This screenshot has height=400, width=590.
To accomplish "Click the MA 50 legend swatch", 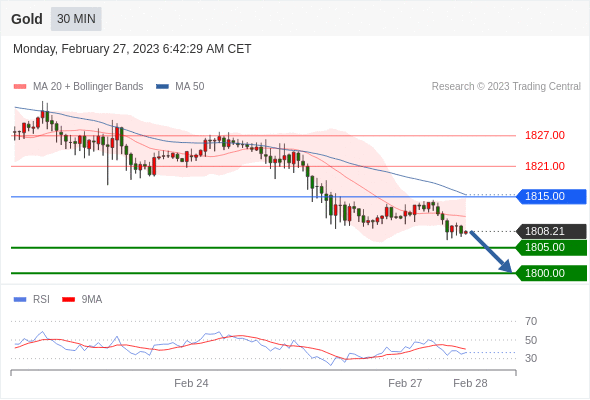I will click(x=162, y=87).
